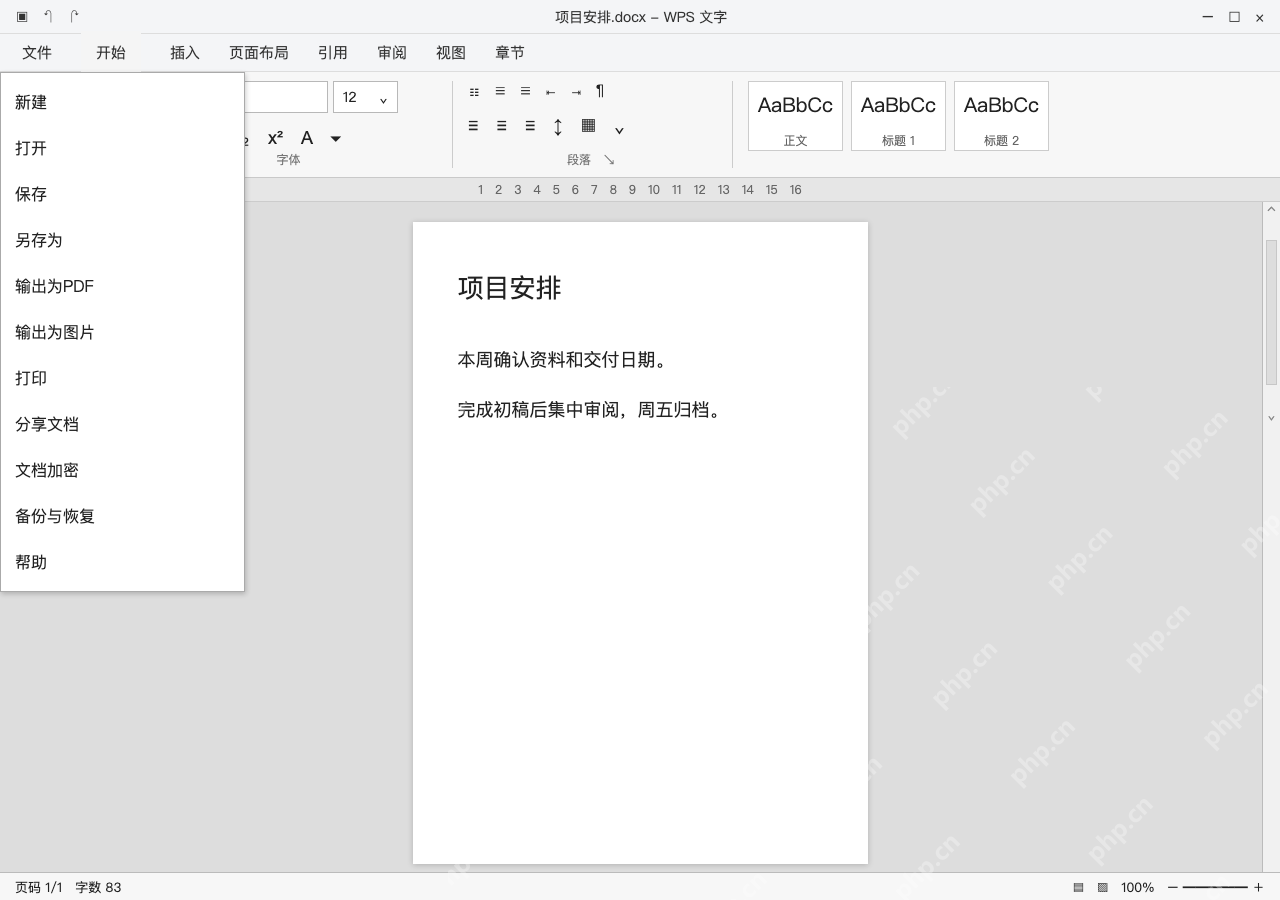Undo the last action in the title bar

pyautogui.click(x=48, y=17)
